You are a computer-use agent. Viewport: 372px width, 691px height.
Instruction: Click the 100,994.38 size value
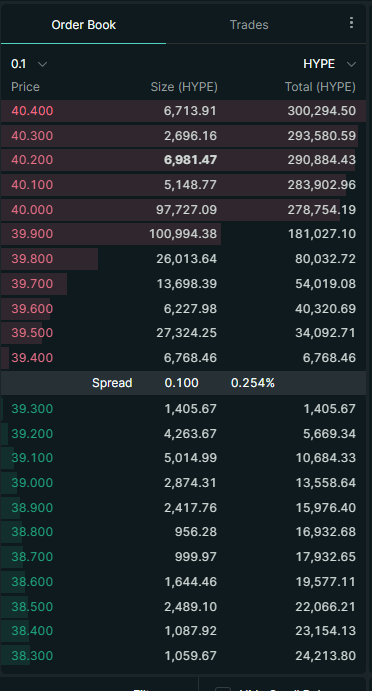(x=183, y=234)
